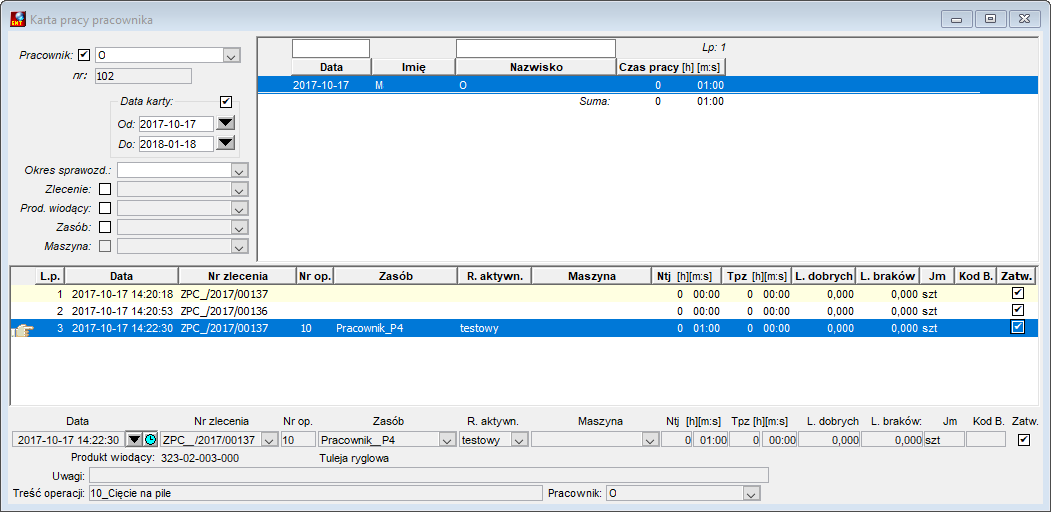Enable the Zlecenie filter checkbox
The width and height of the screenshot is (1051, 512).
[x=105, y=190]
